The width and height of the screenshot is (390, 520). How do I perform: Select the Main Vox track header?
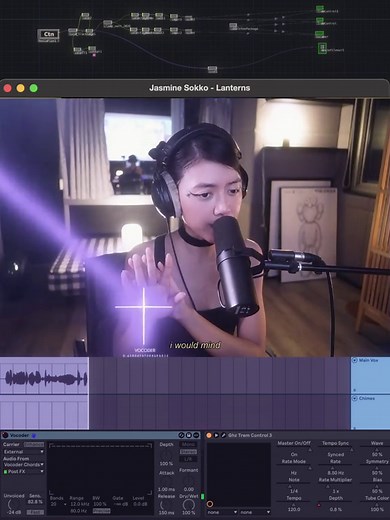tap(370, 375)
